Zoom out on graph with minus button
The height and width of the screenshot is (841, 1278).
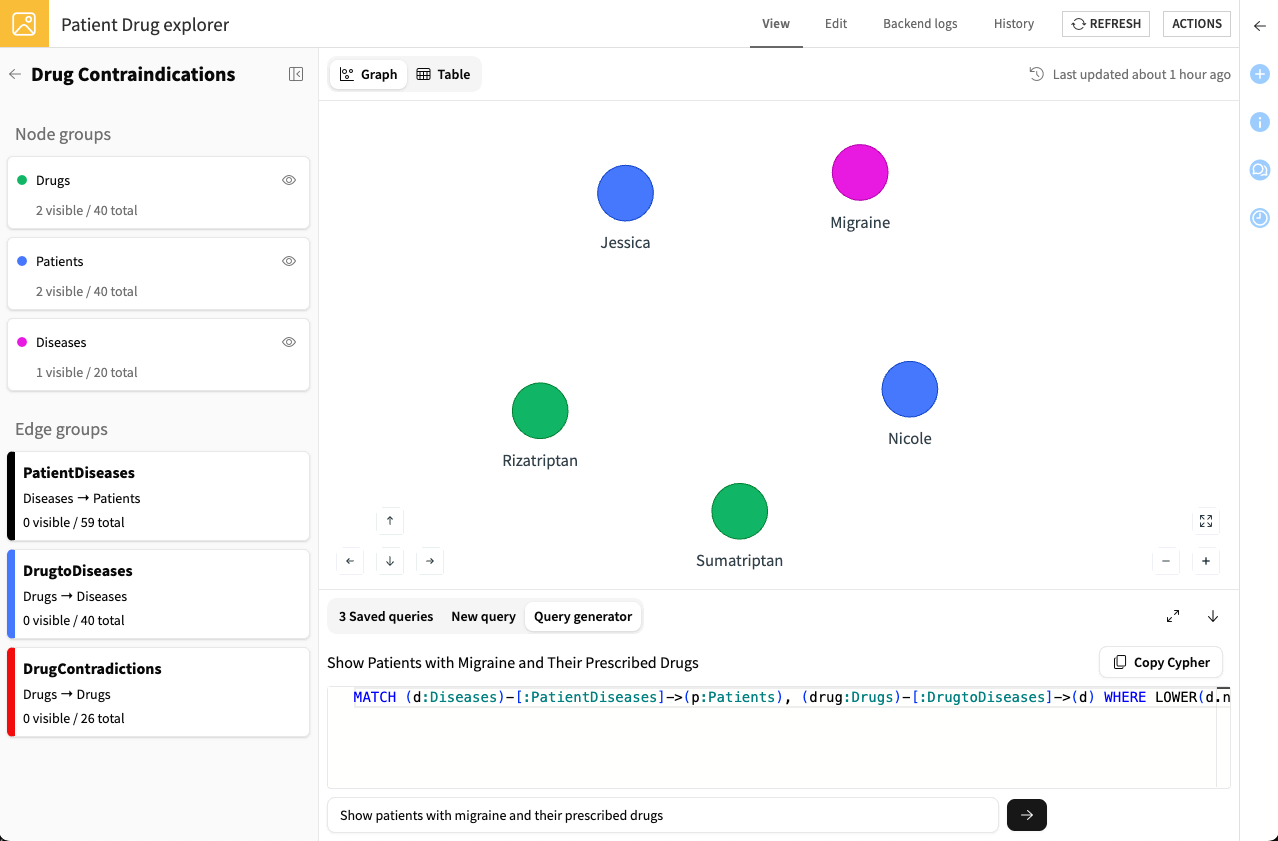point(1166,561)
